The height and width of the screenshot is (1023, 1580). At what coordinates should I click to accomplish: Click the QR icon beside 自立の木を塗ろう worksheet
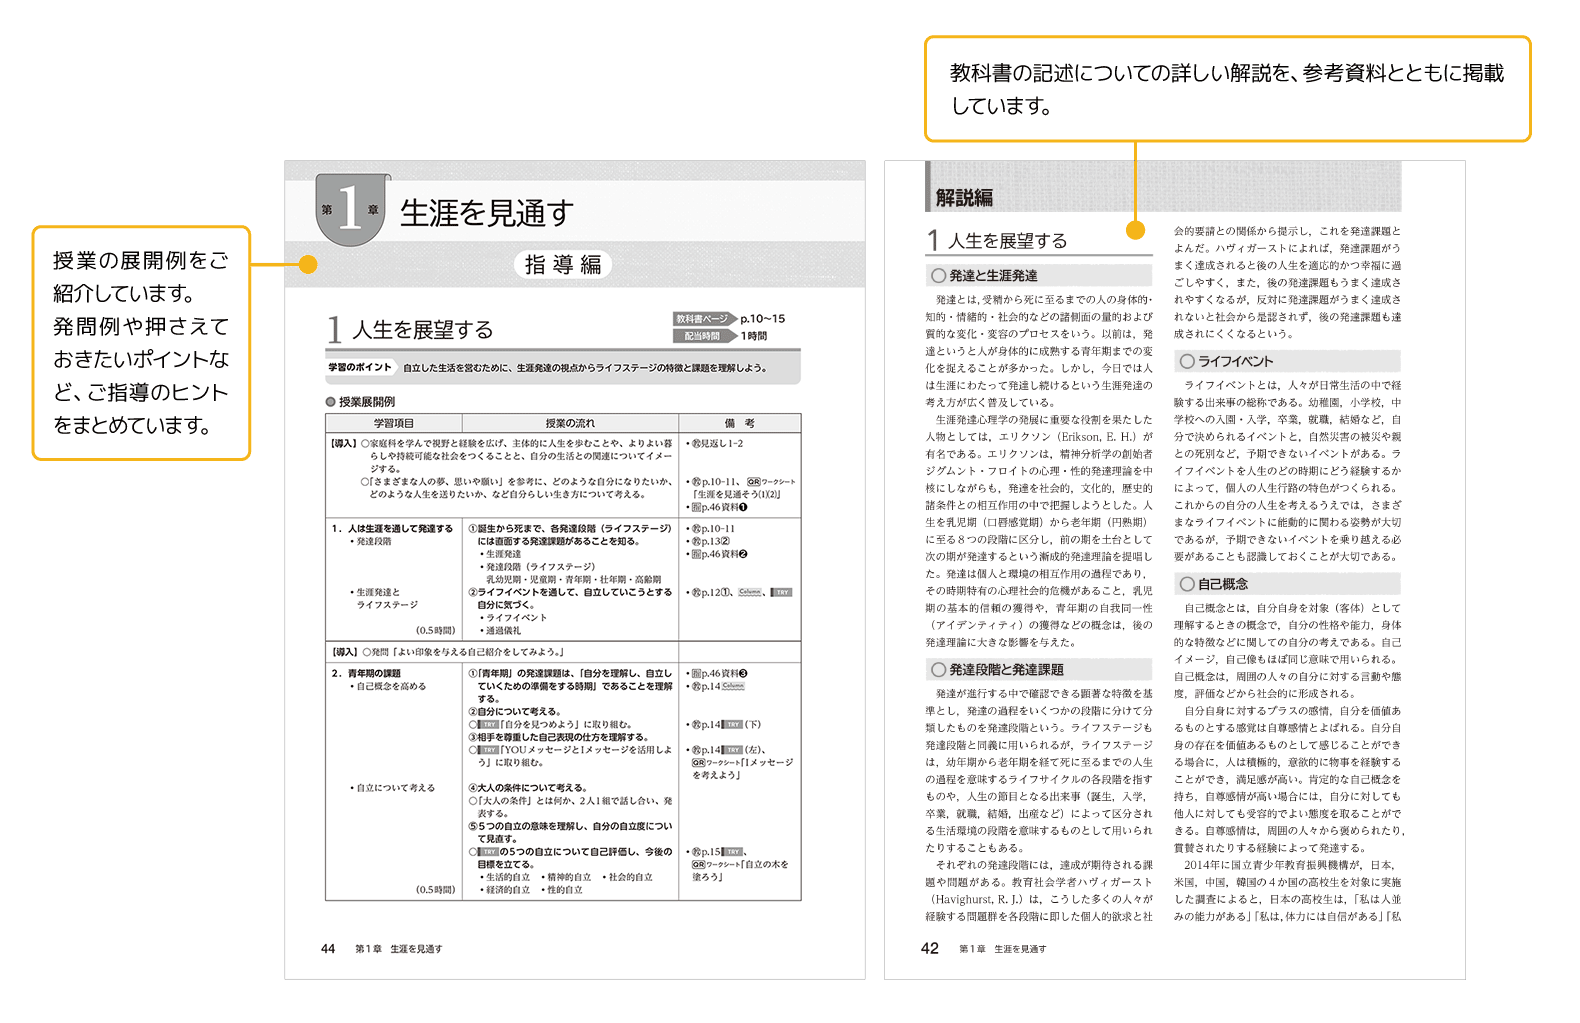coord(698,865)
